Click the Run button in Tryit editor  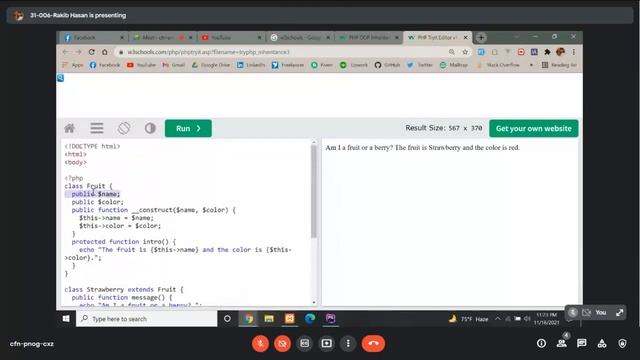188,128
